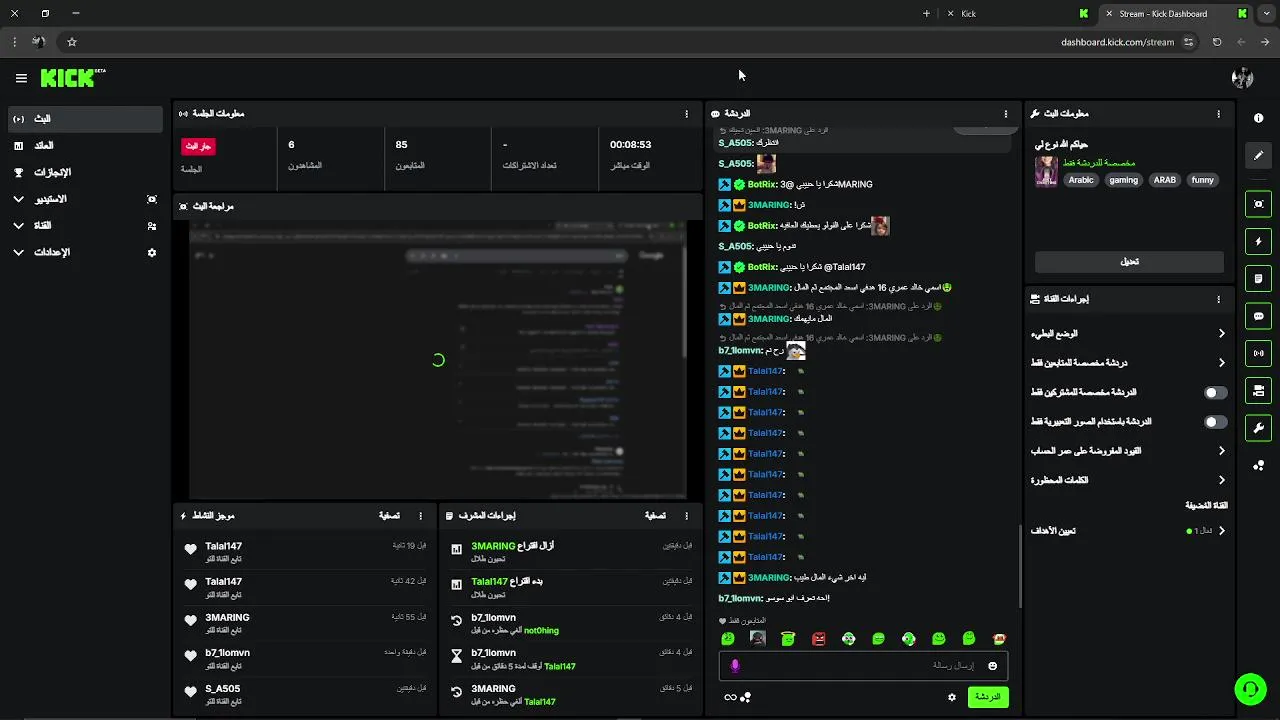The width and height of the screenshot is (1280, 720).
Task: Click the S_A505 entry in activity feed
Action: (305, 695)
